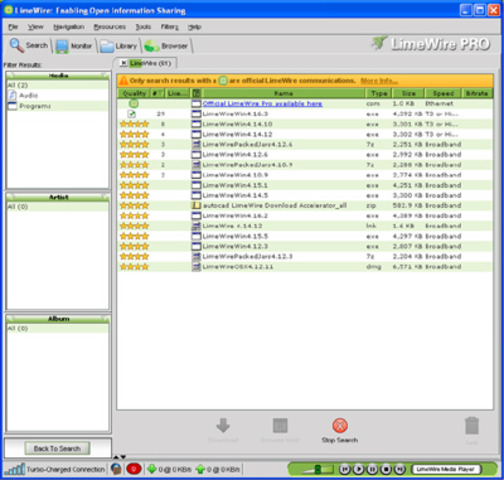Screen dimensions: 504x480
Task: Open the Navigation menu
Action: click(69, 27)
